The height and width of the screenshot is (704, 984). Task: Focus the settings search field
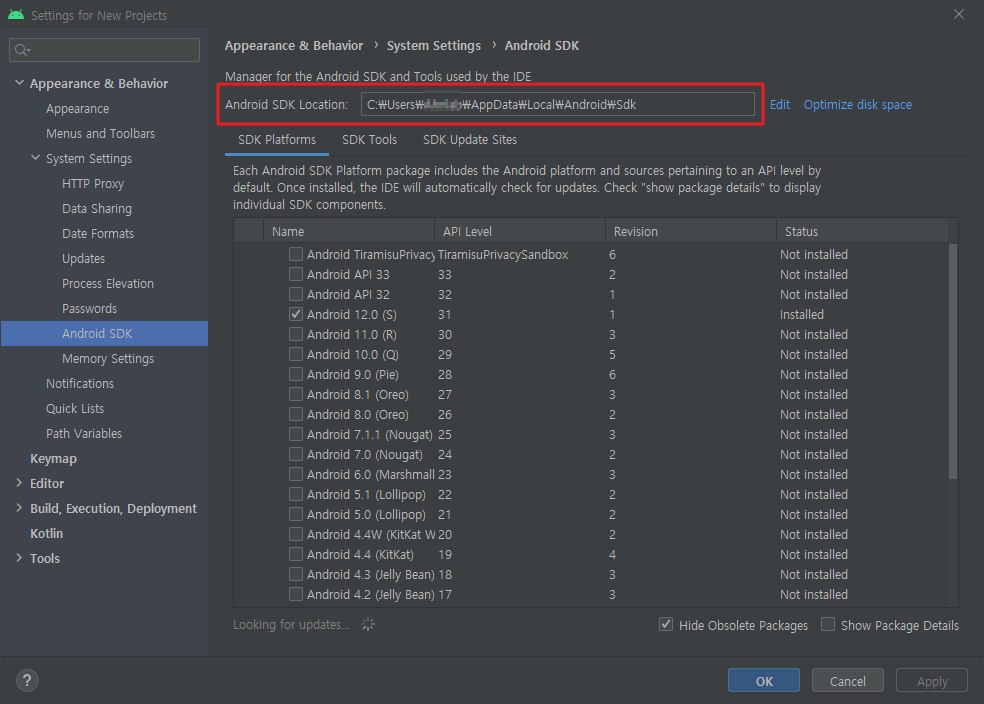[104, 50]
